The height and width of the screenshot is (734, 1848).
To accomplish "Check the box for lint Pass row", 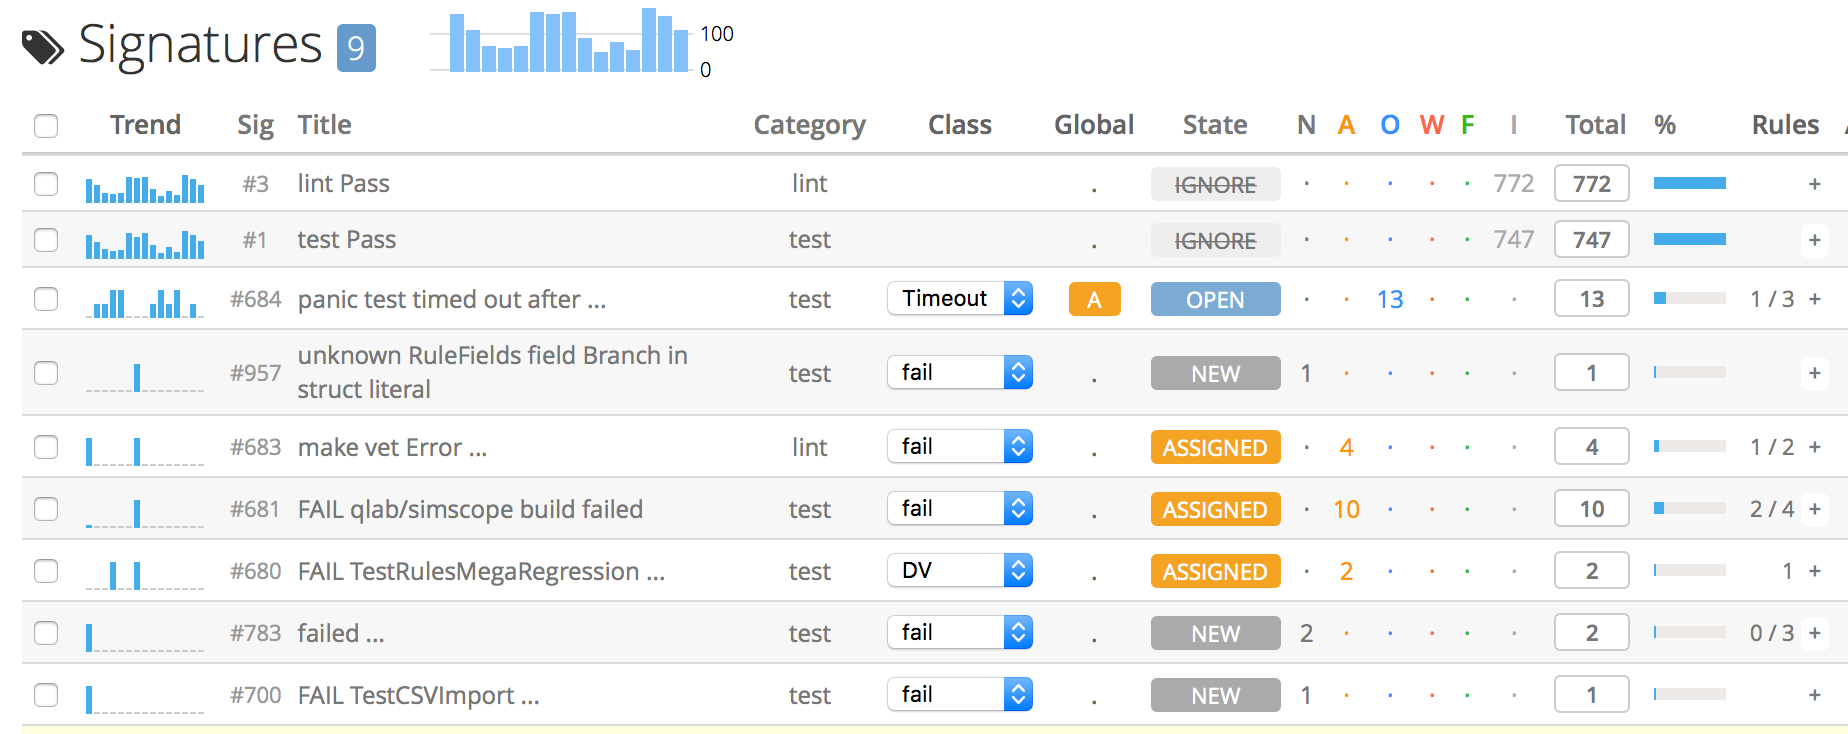I will click(x=46, y=184).
